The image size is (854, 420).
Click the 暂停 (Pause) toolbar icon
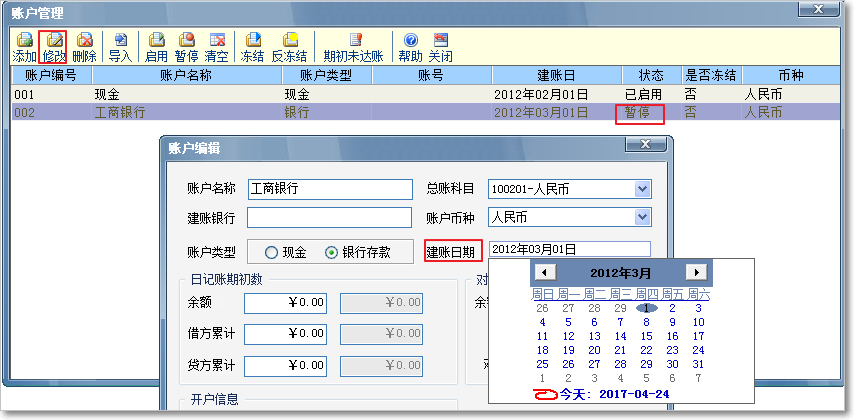[x=186, y=47]
